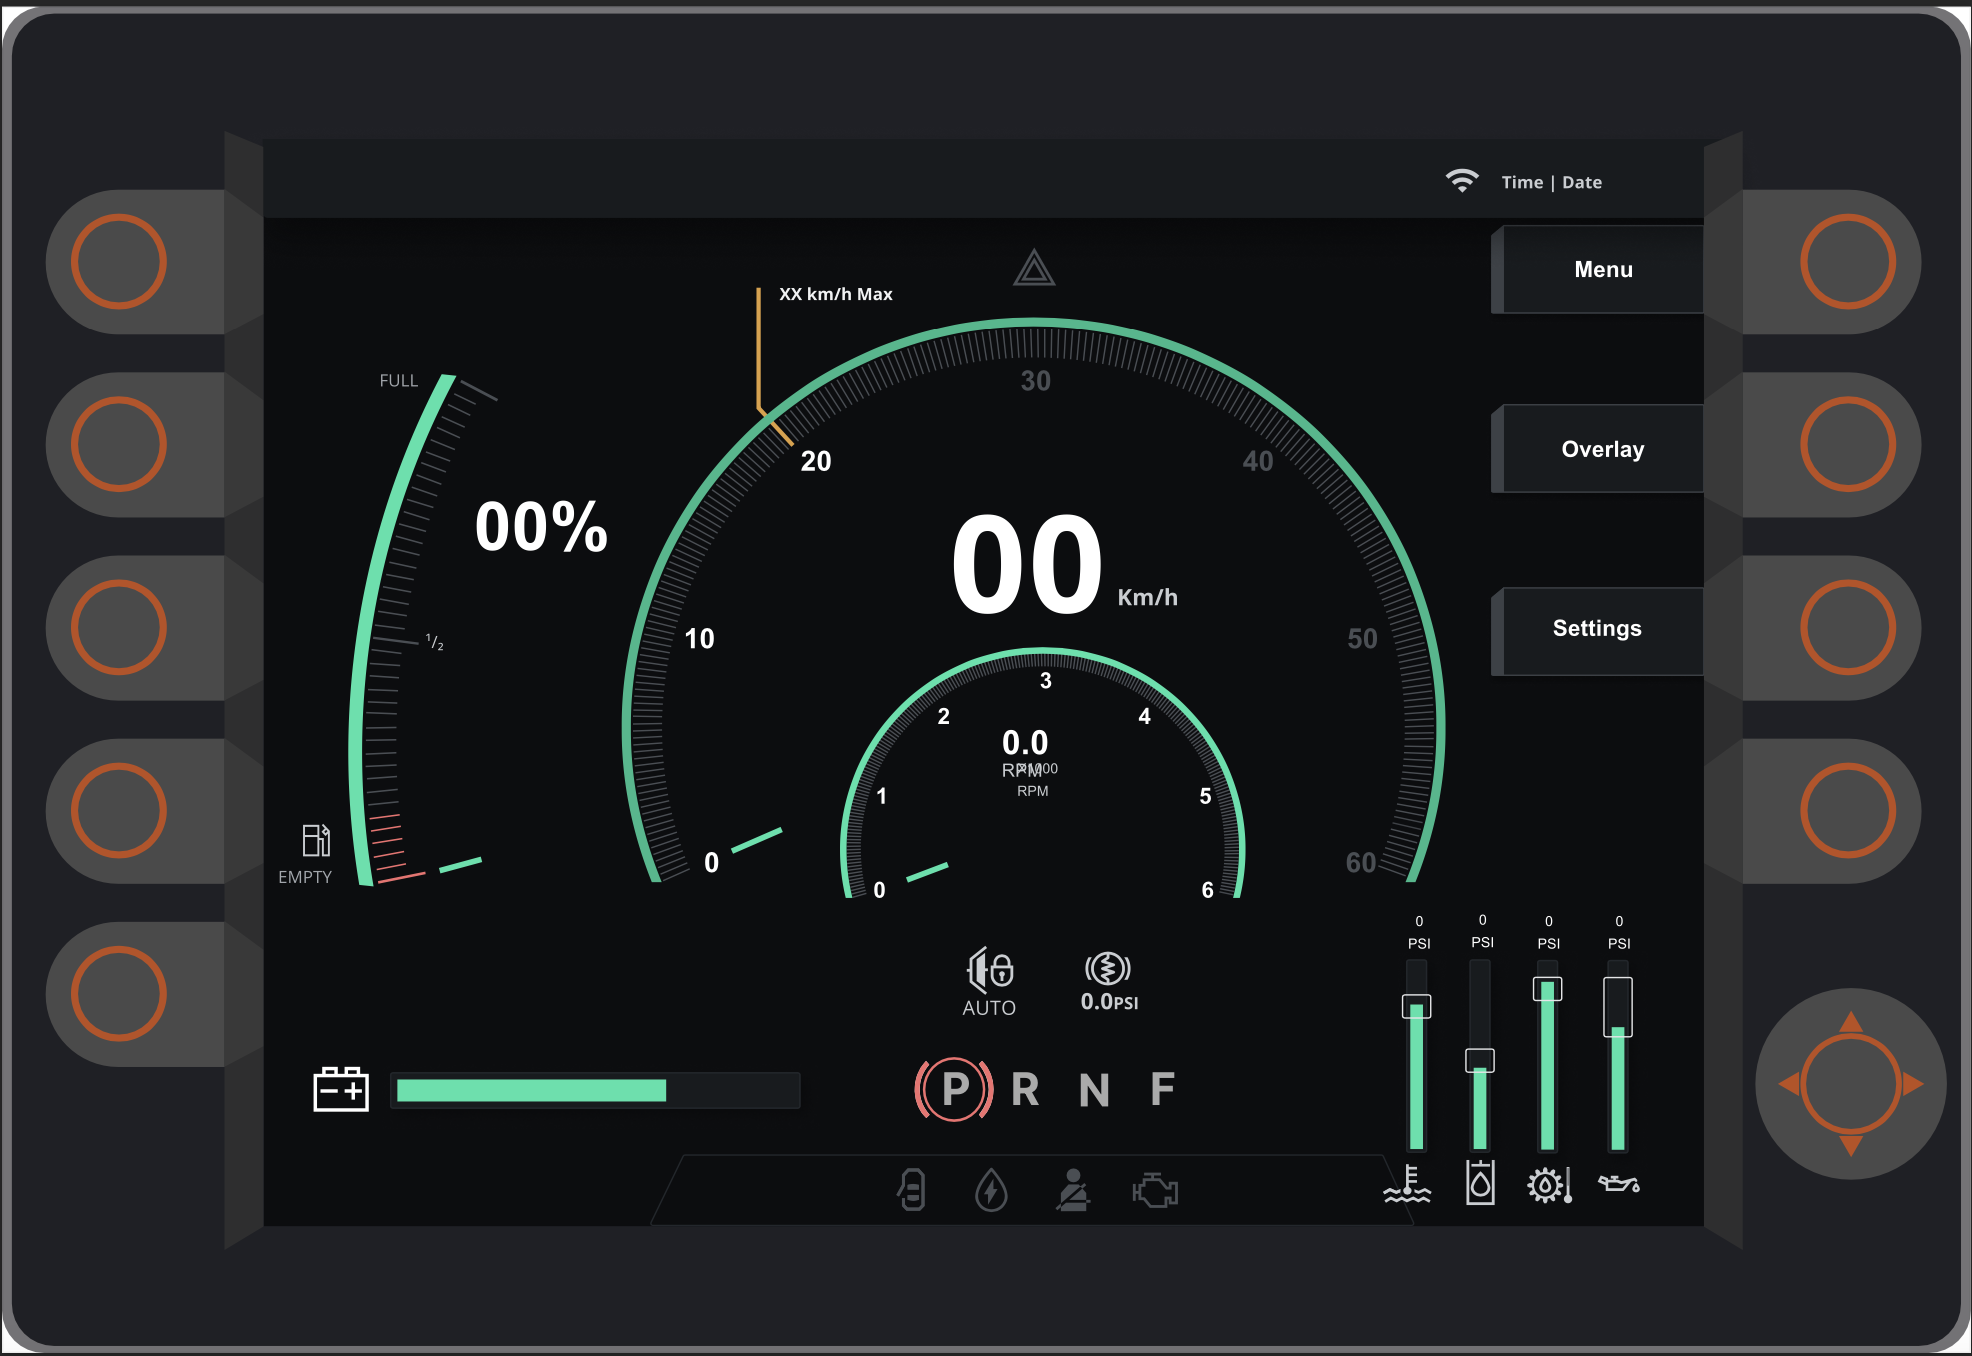Click the battery charge level bar
The height and width of the screenshot is (1356, 1972).
click(x=596, y=1090)
